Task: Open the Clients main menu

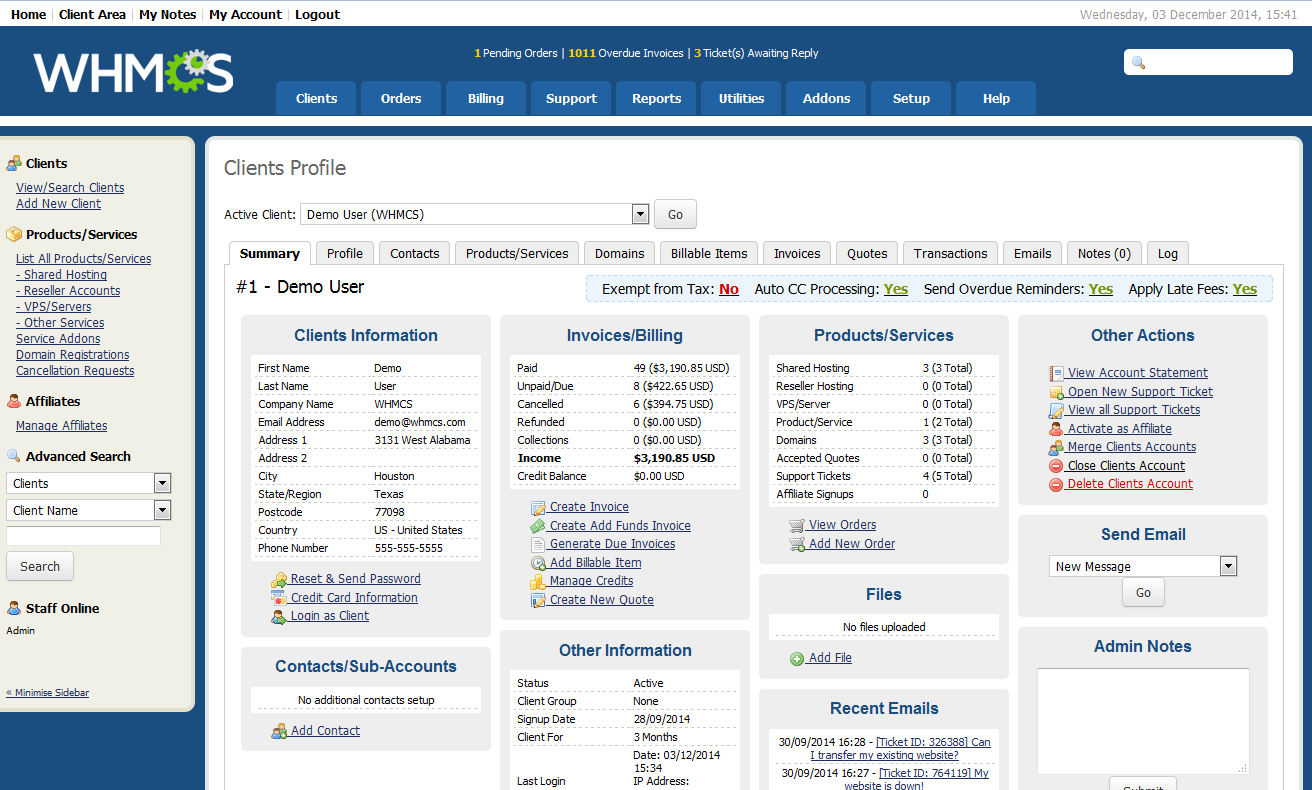Action: tap(316, 98)
